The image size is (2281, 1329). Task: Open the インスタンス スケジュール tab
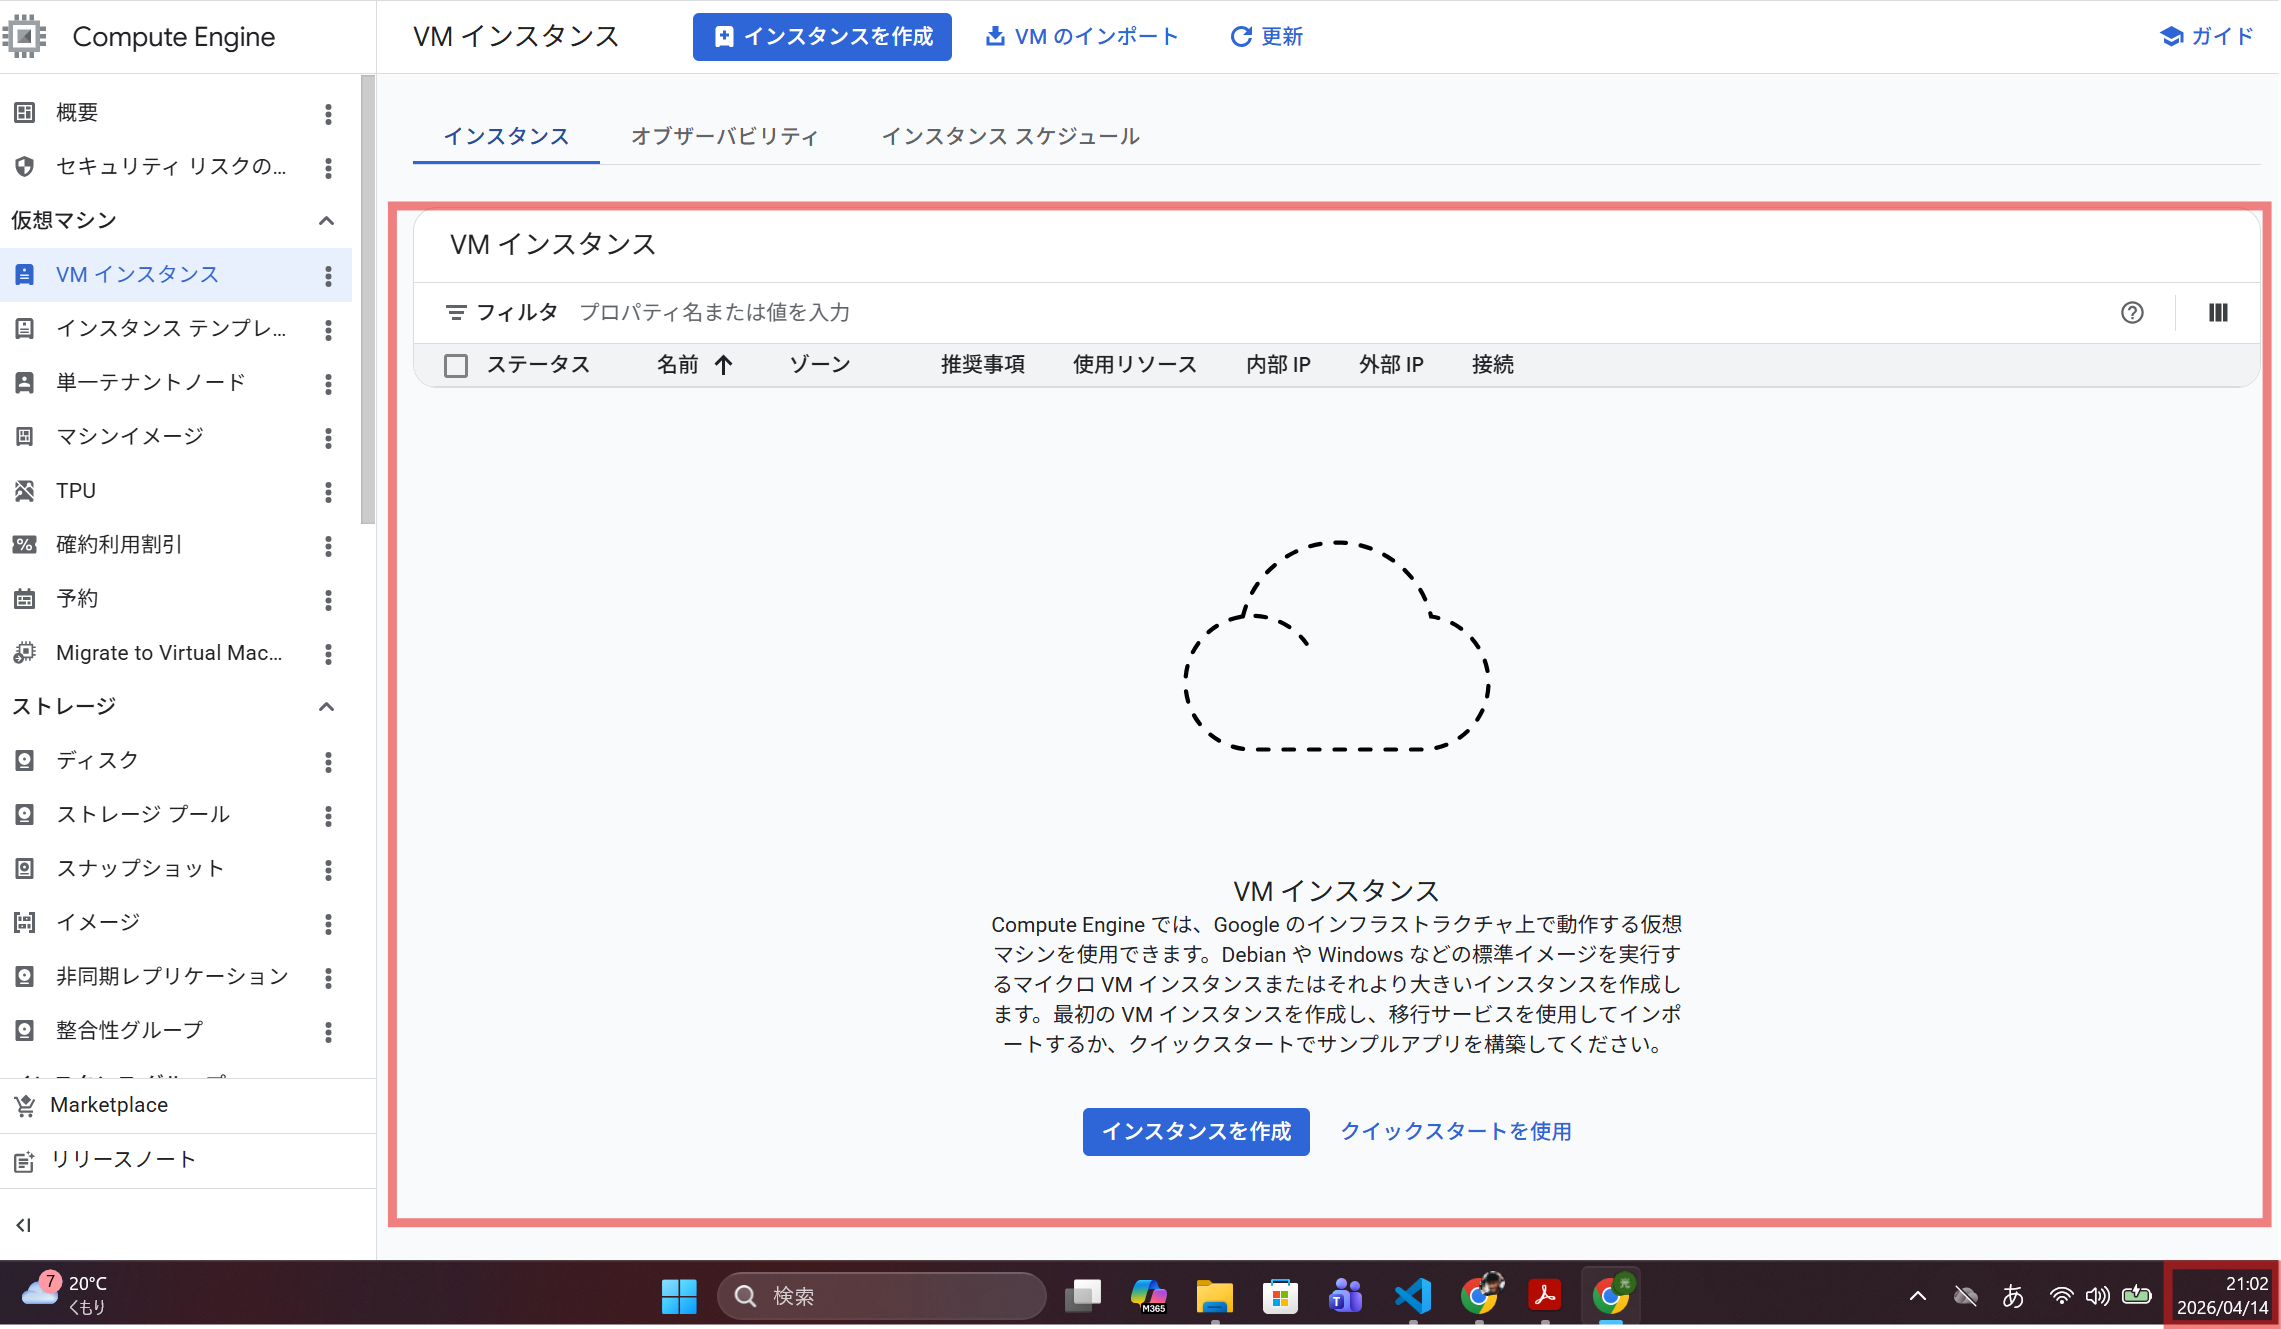pyautogui.click(x=1011, y=136)
